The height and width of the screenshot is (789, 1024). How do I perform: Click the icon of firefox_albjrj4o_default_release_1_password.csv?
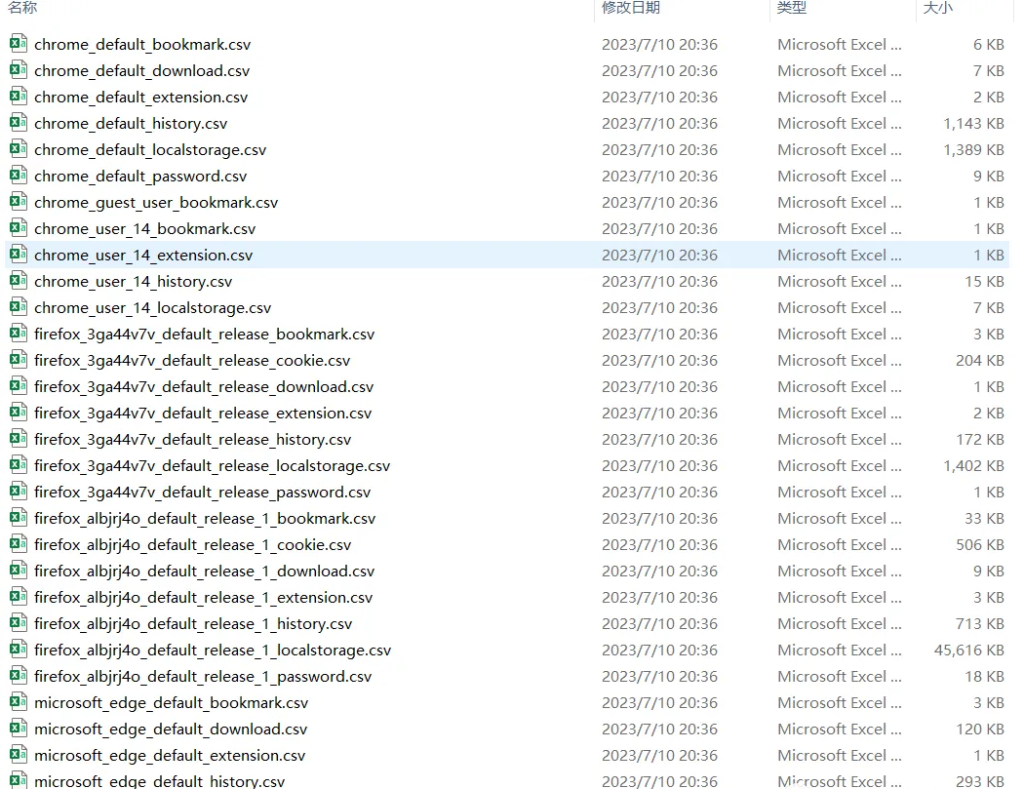pos(18,676)
